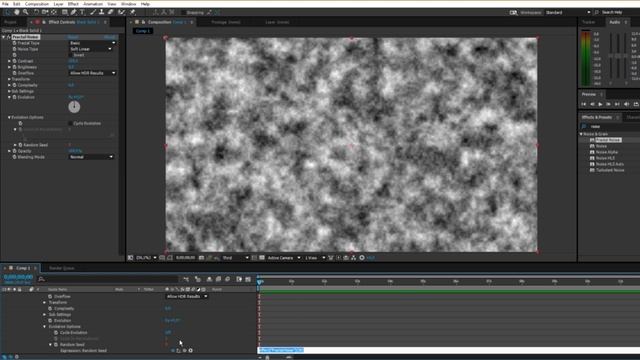This screenshot has height=360, width=640.
Task: Toggle audio mute in Preview panel
Action: pos(627,104)
